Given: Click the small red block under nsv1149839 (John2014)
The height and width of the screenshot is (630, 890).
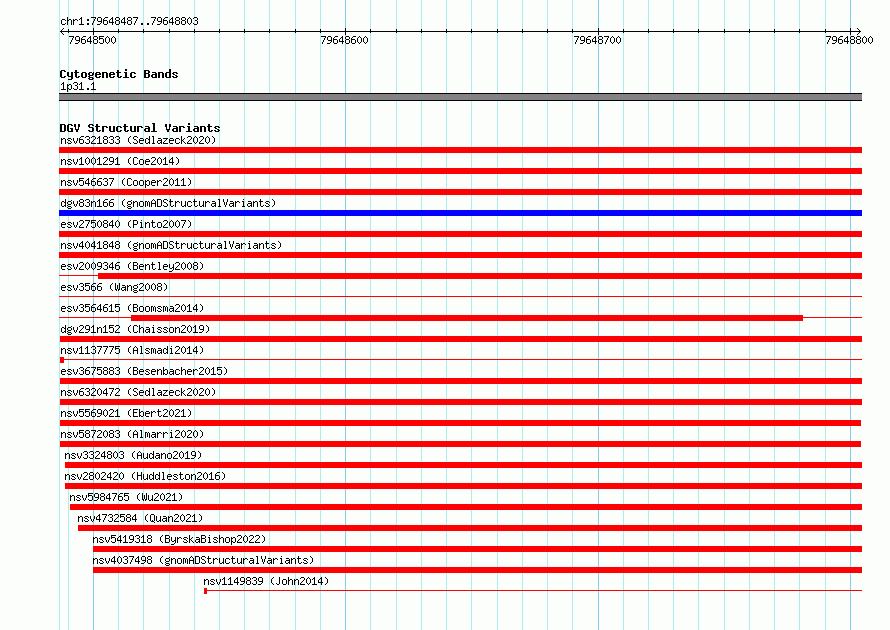Looking at the screenshot, I should point(205,591).
